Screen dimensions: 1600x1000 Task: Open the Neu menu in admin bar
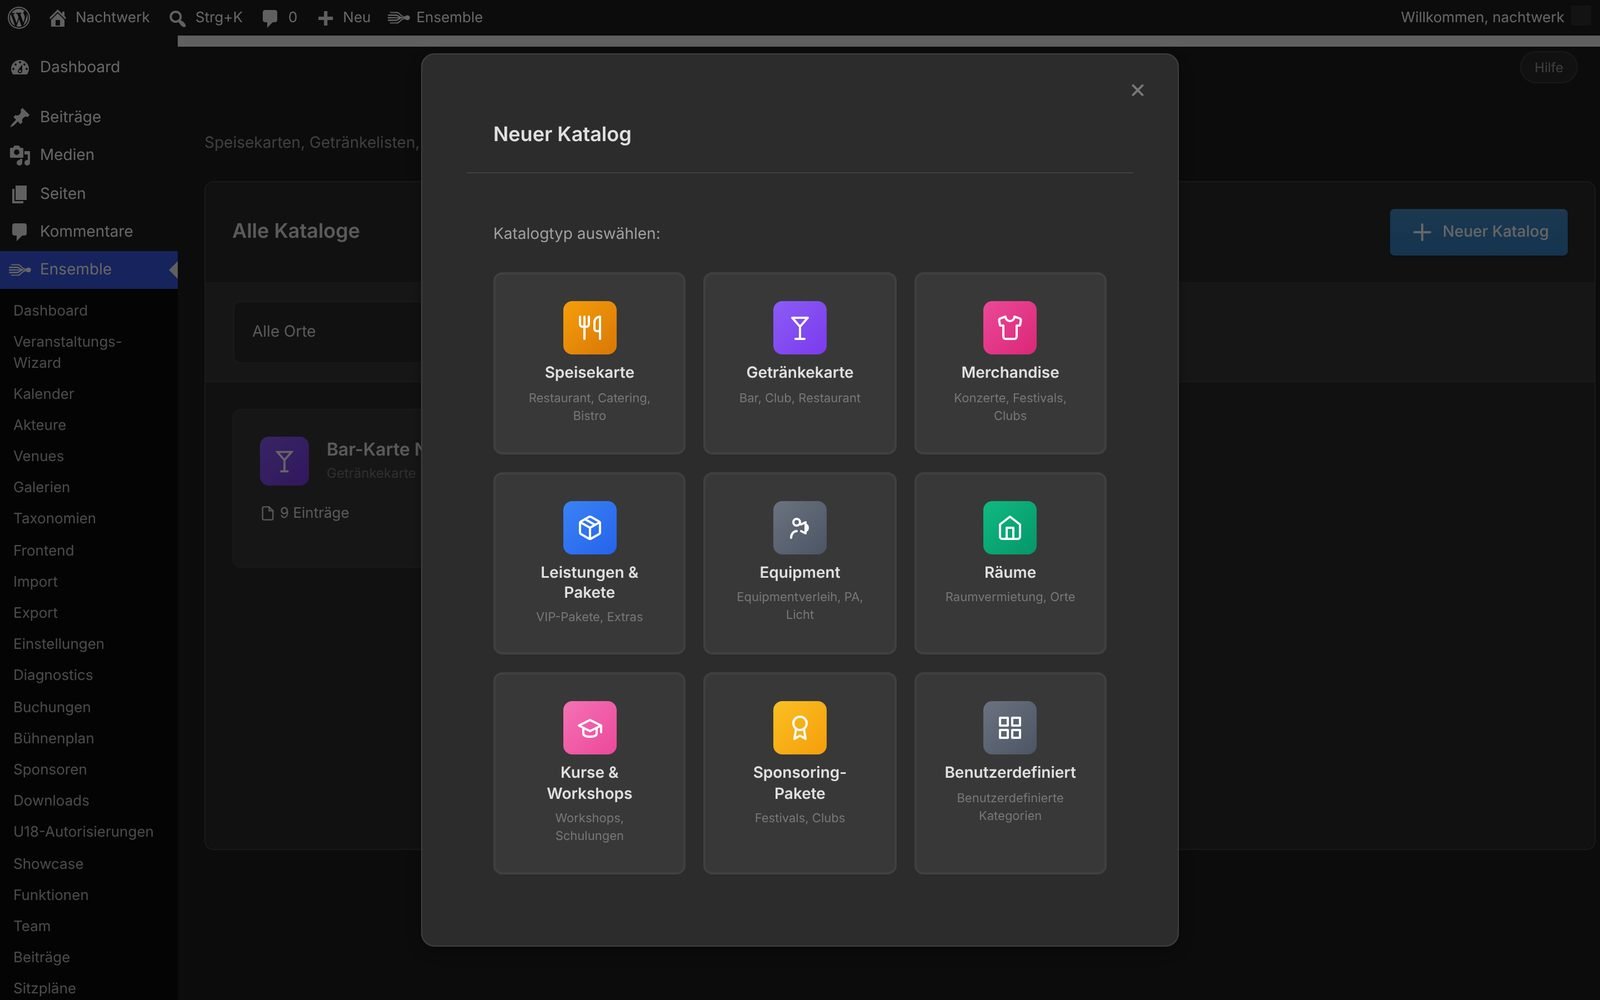tap(343, 17)
